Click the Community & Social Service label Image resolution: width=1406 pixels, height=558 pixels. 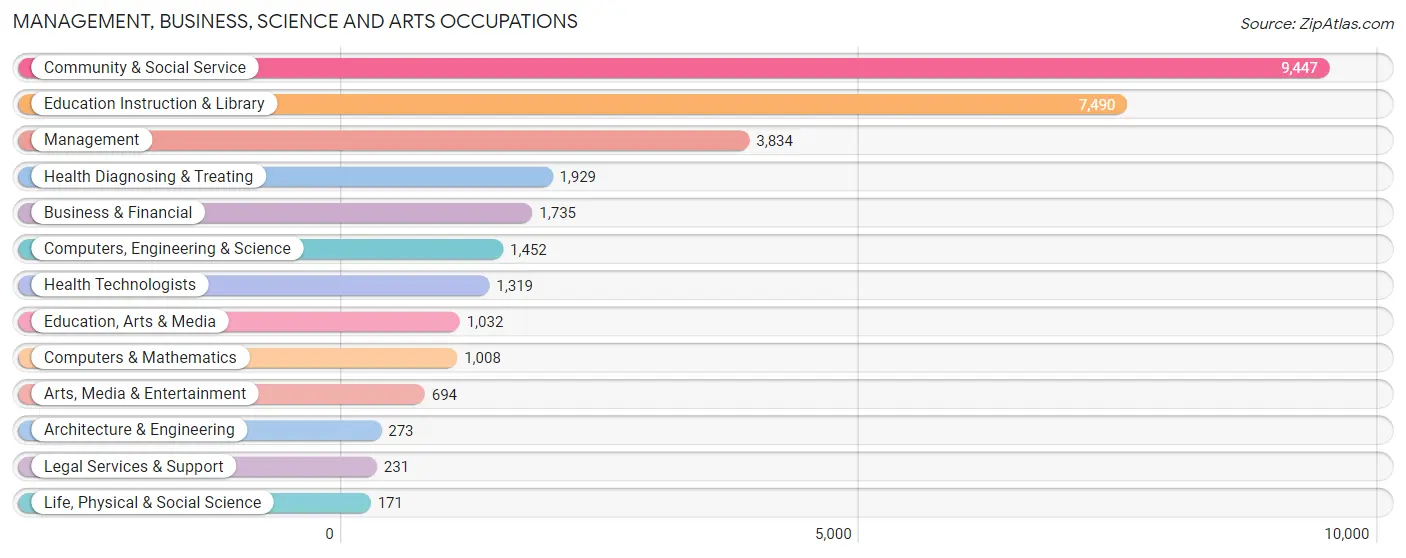click(x=145, y=68)
